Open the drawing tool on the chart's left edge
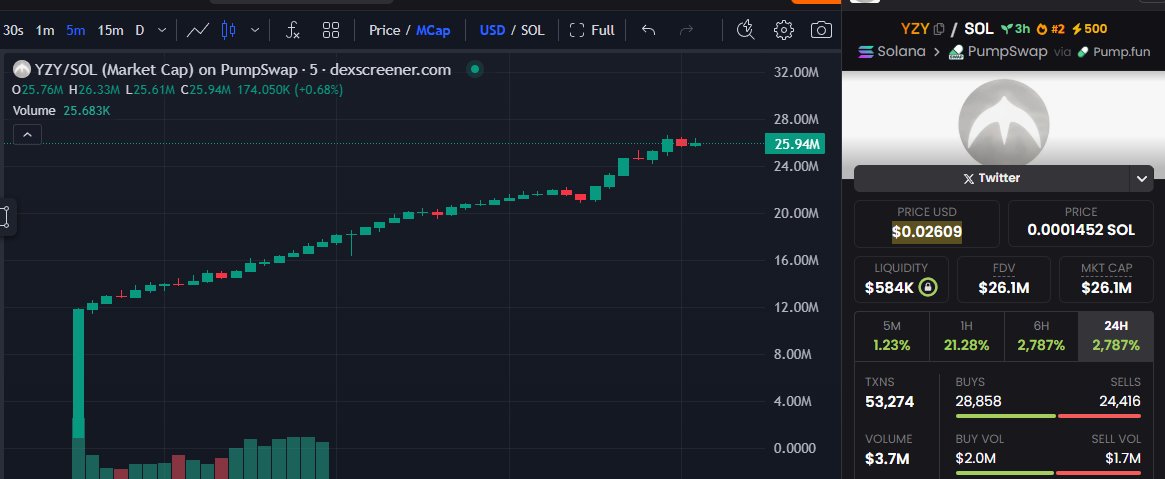The height and width of the screenshot is (479, 1165). click(6, 217)
